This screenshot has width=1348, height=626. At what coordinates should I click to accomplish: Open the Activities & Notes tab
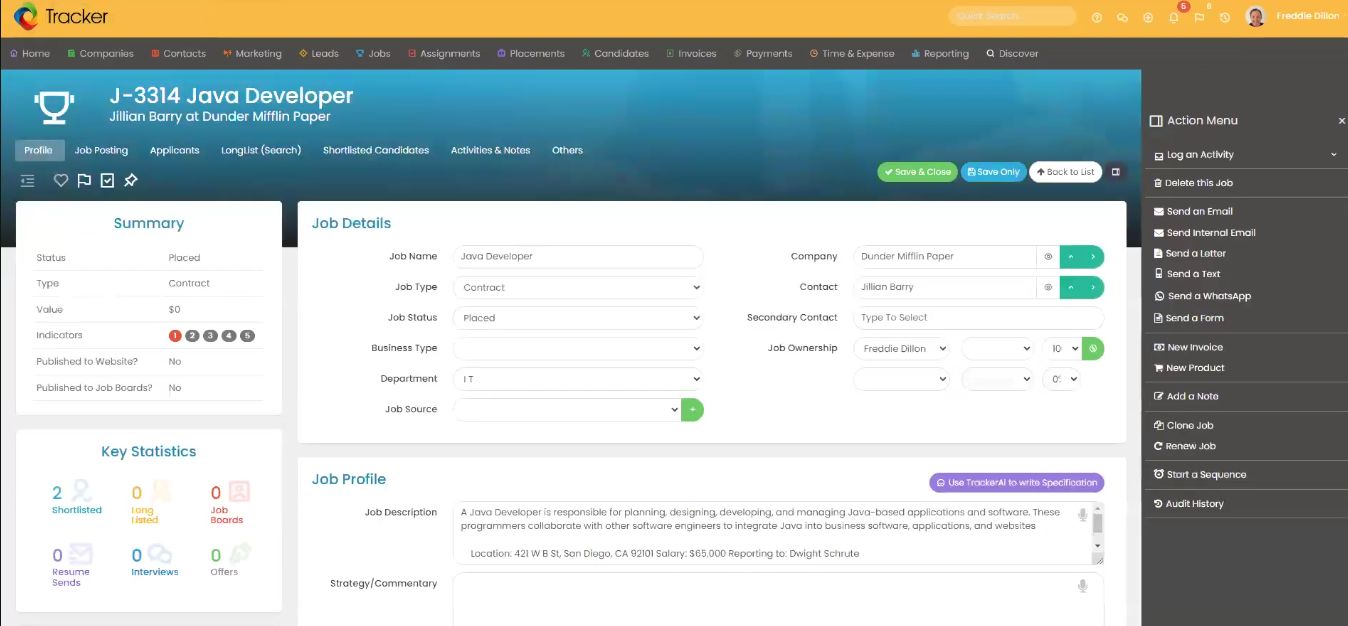(490, 150)
